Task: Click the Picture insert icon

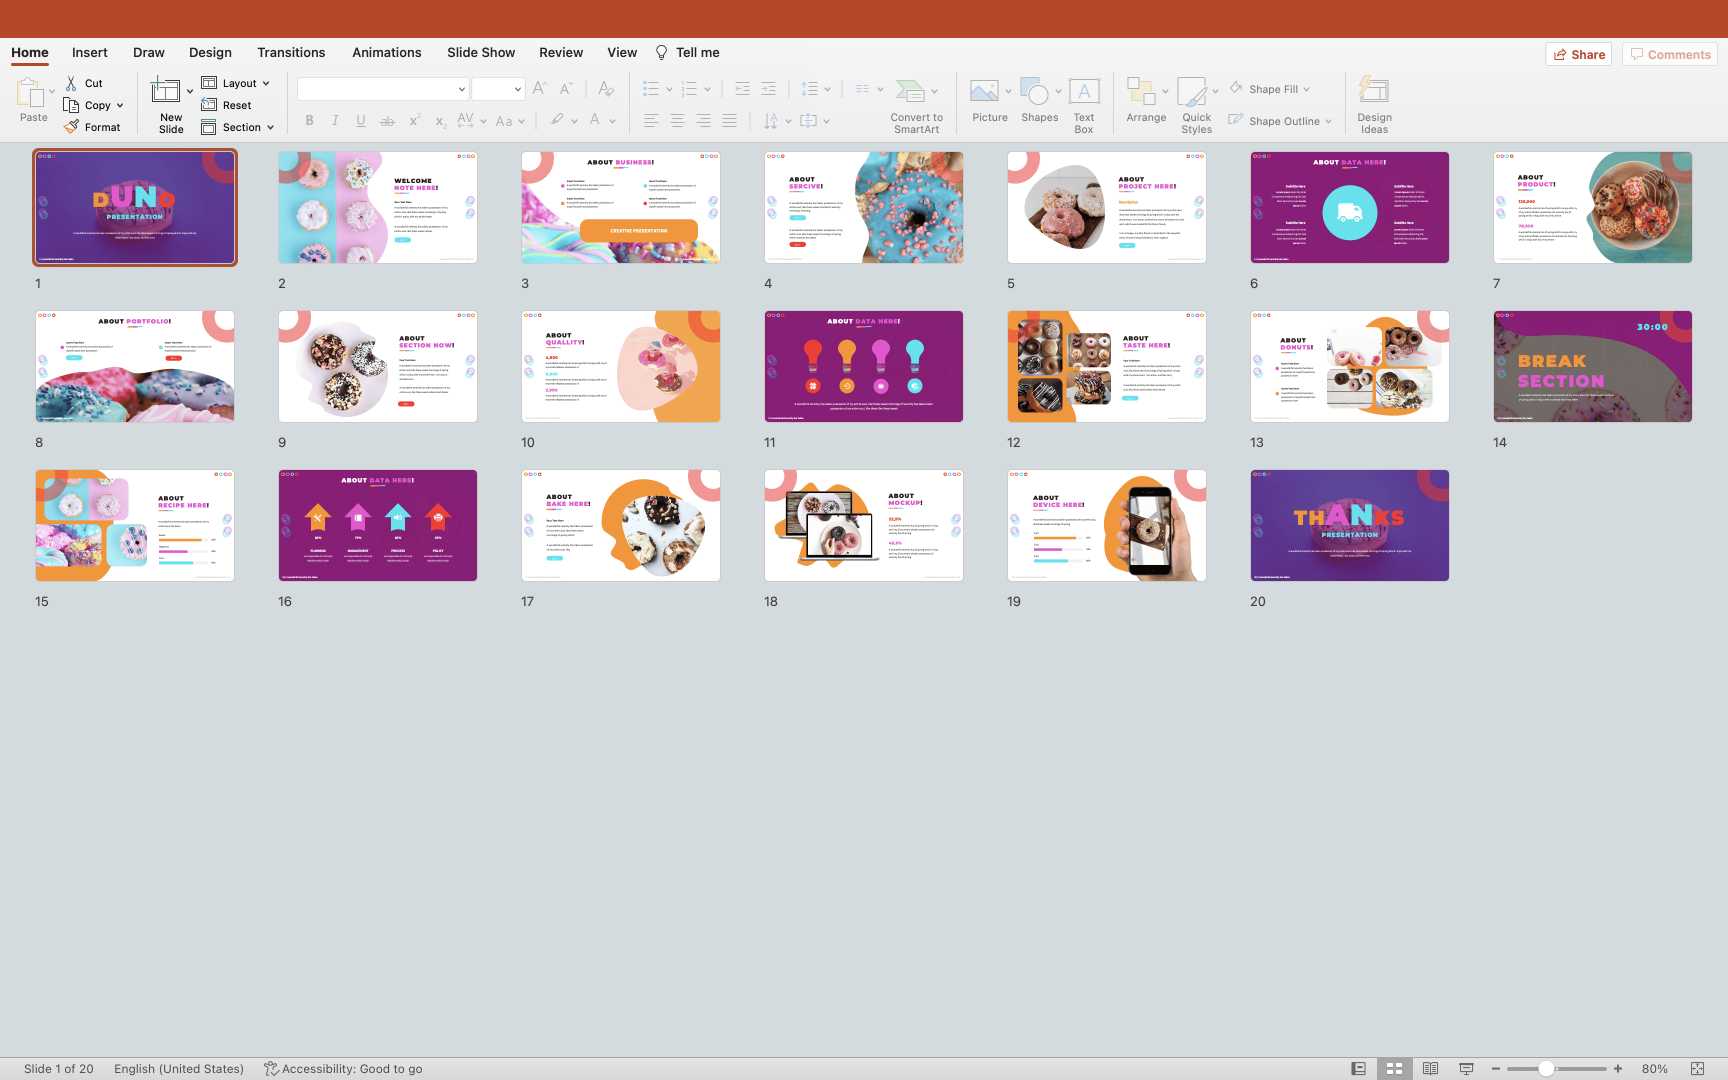Action: [984, 92]
